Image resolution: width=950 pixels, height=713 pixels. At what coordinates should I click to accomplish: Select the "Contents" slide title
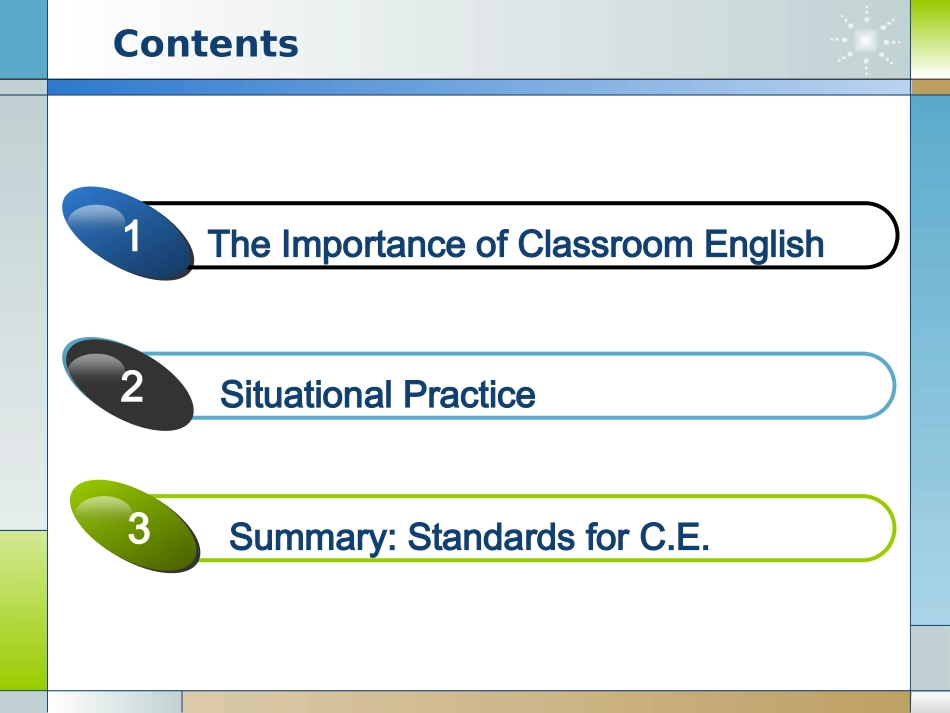pyautogui.click(x=206, y=44)
